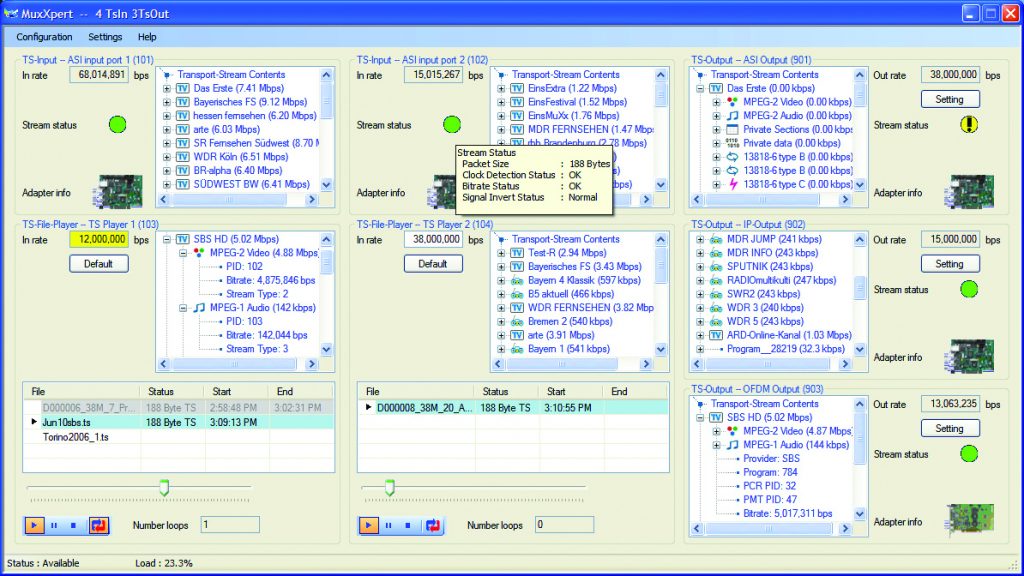1024x576 pixels.
Task: Play the file in TS Player 2
Action: [369, 525]
